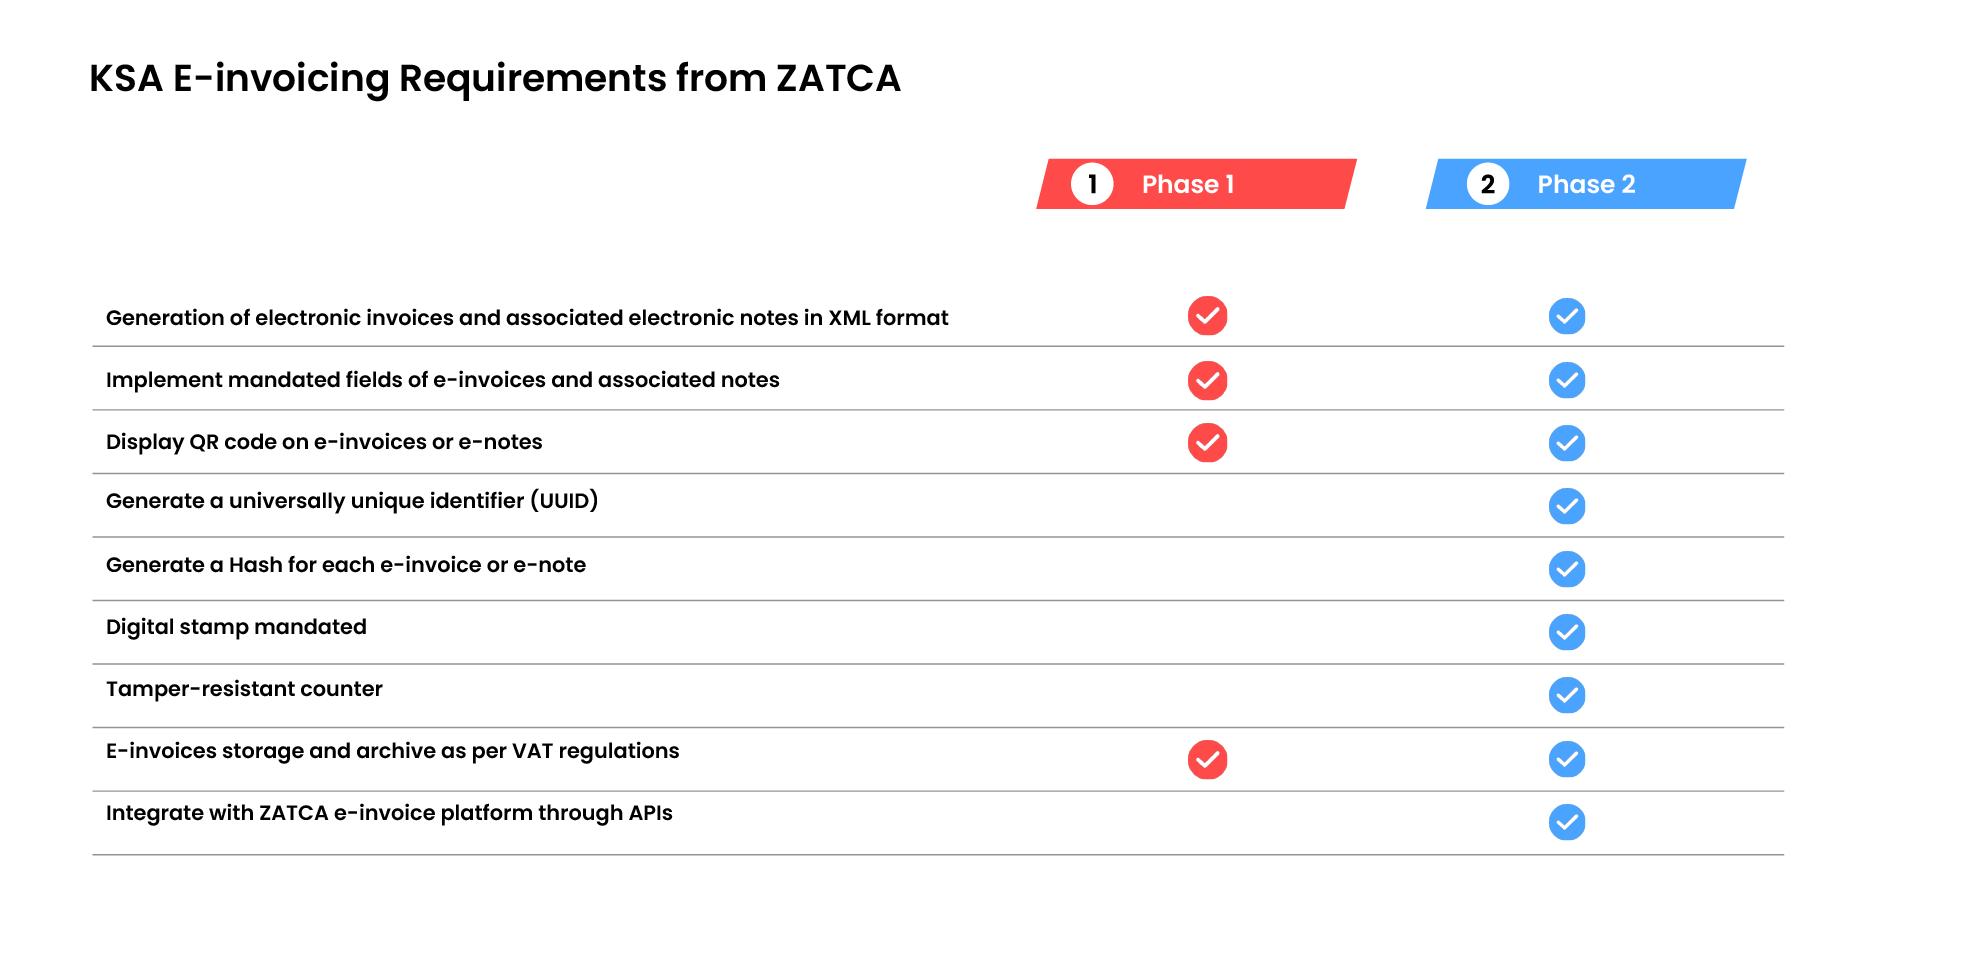Click red checkmark for E-invoices storage row
This screenshot has width=1962, height=953.
1207,759
